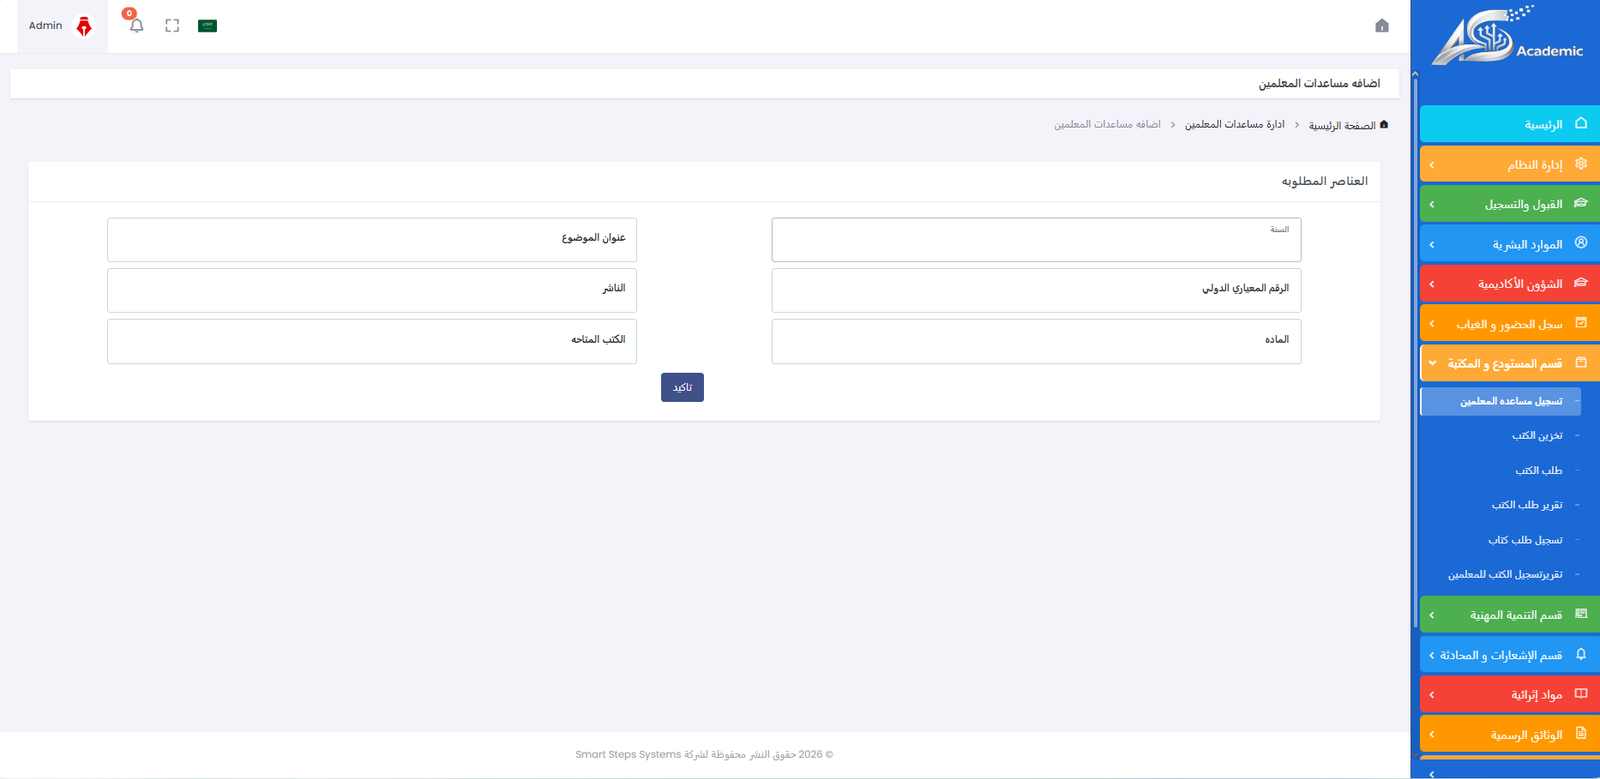Click the book icon beside مواد إثرائية
The width and height of the screenshot is (1600, 779).
[x=1581, y=694]
